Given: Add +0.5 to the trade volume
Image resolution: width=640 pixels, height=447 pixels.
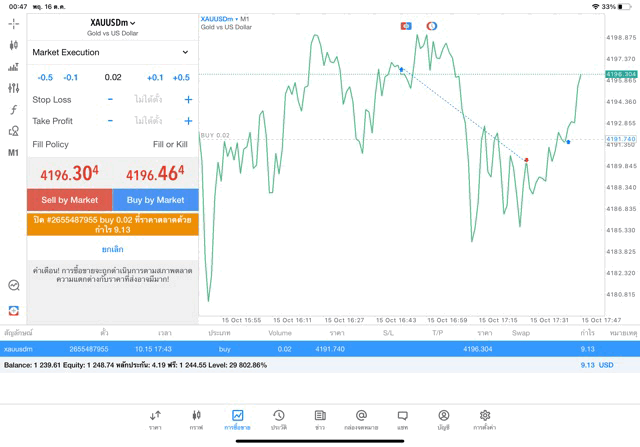Looking at the screenshot, I should point(180,77).
